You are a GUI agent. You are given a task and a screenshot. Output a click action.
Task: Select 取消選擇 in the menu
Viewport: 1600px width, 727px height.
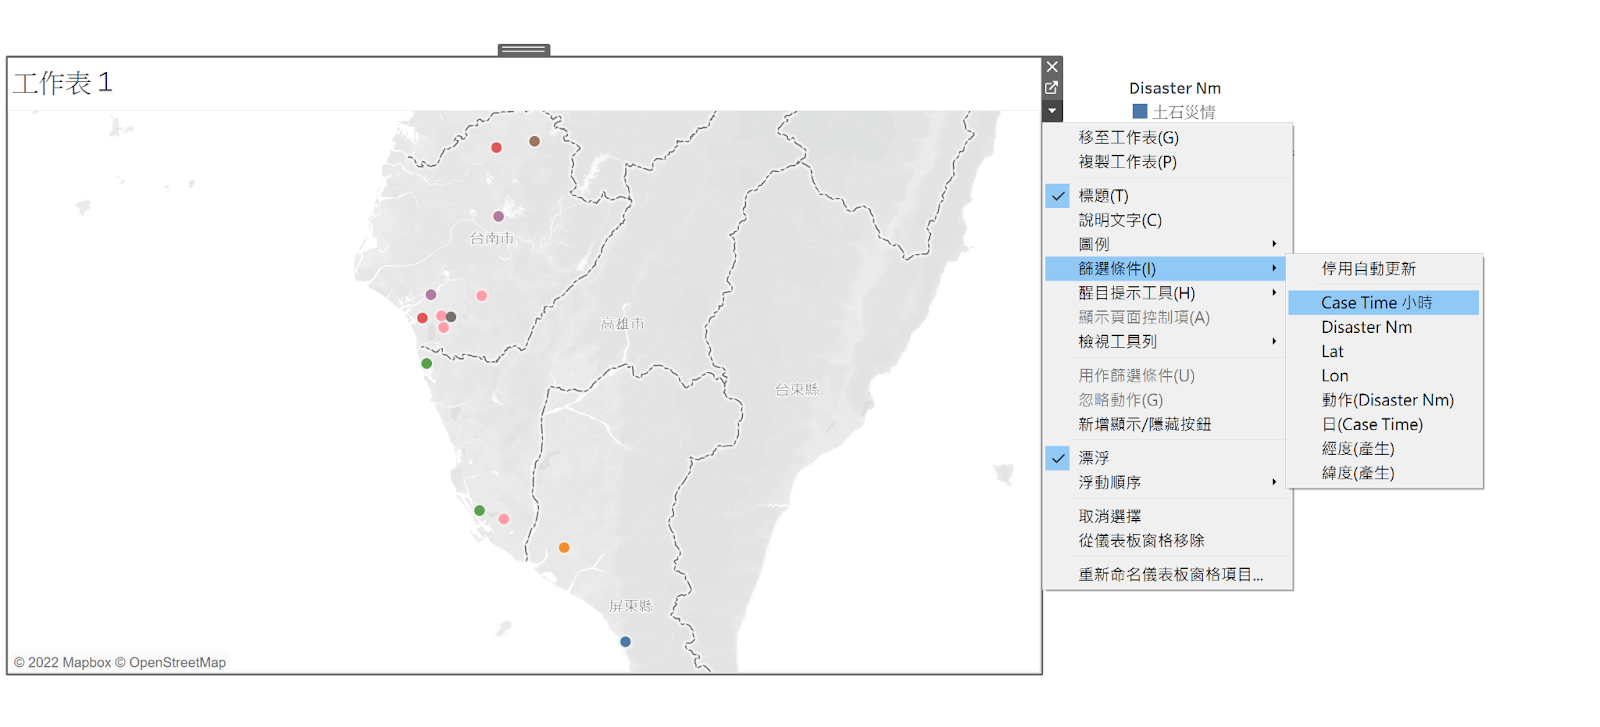(1165, 517)
